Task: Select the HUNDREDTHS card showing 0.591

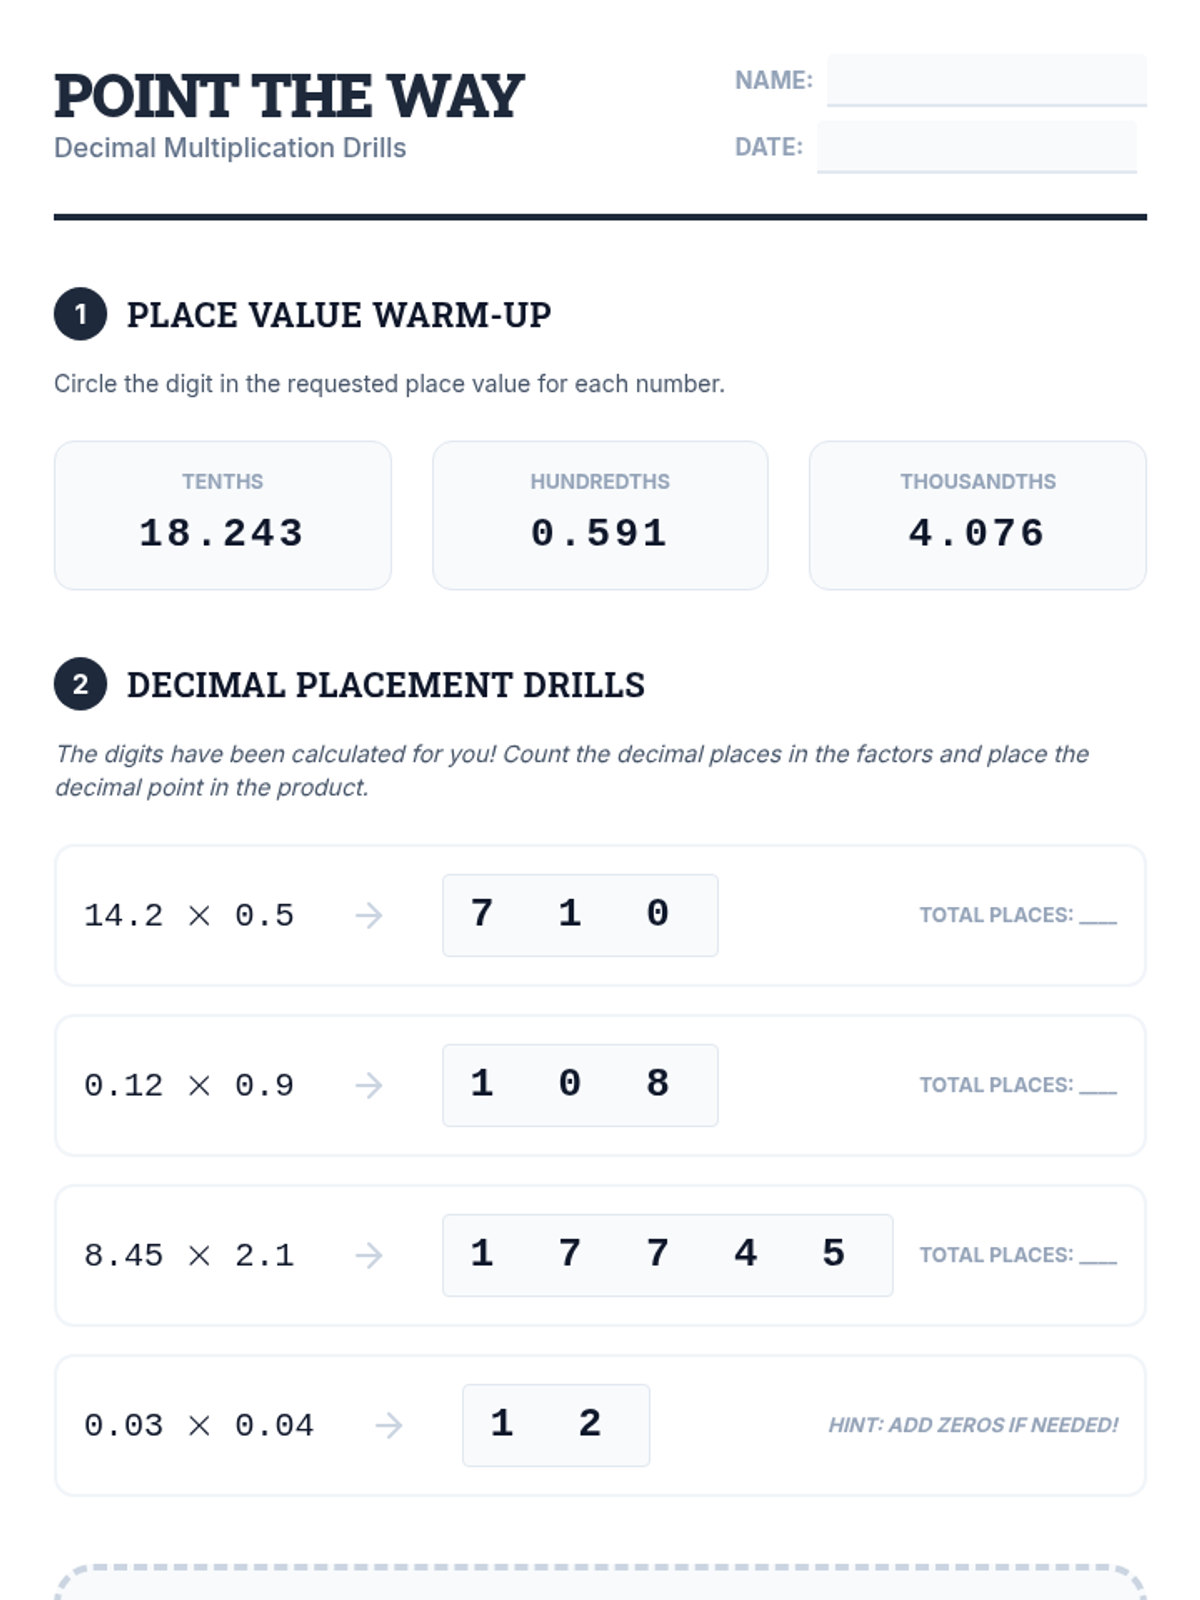Action: pyautogui.click(x=600, y=515)
